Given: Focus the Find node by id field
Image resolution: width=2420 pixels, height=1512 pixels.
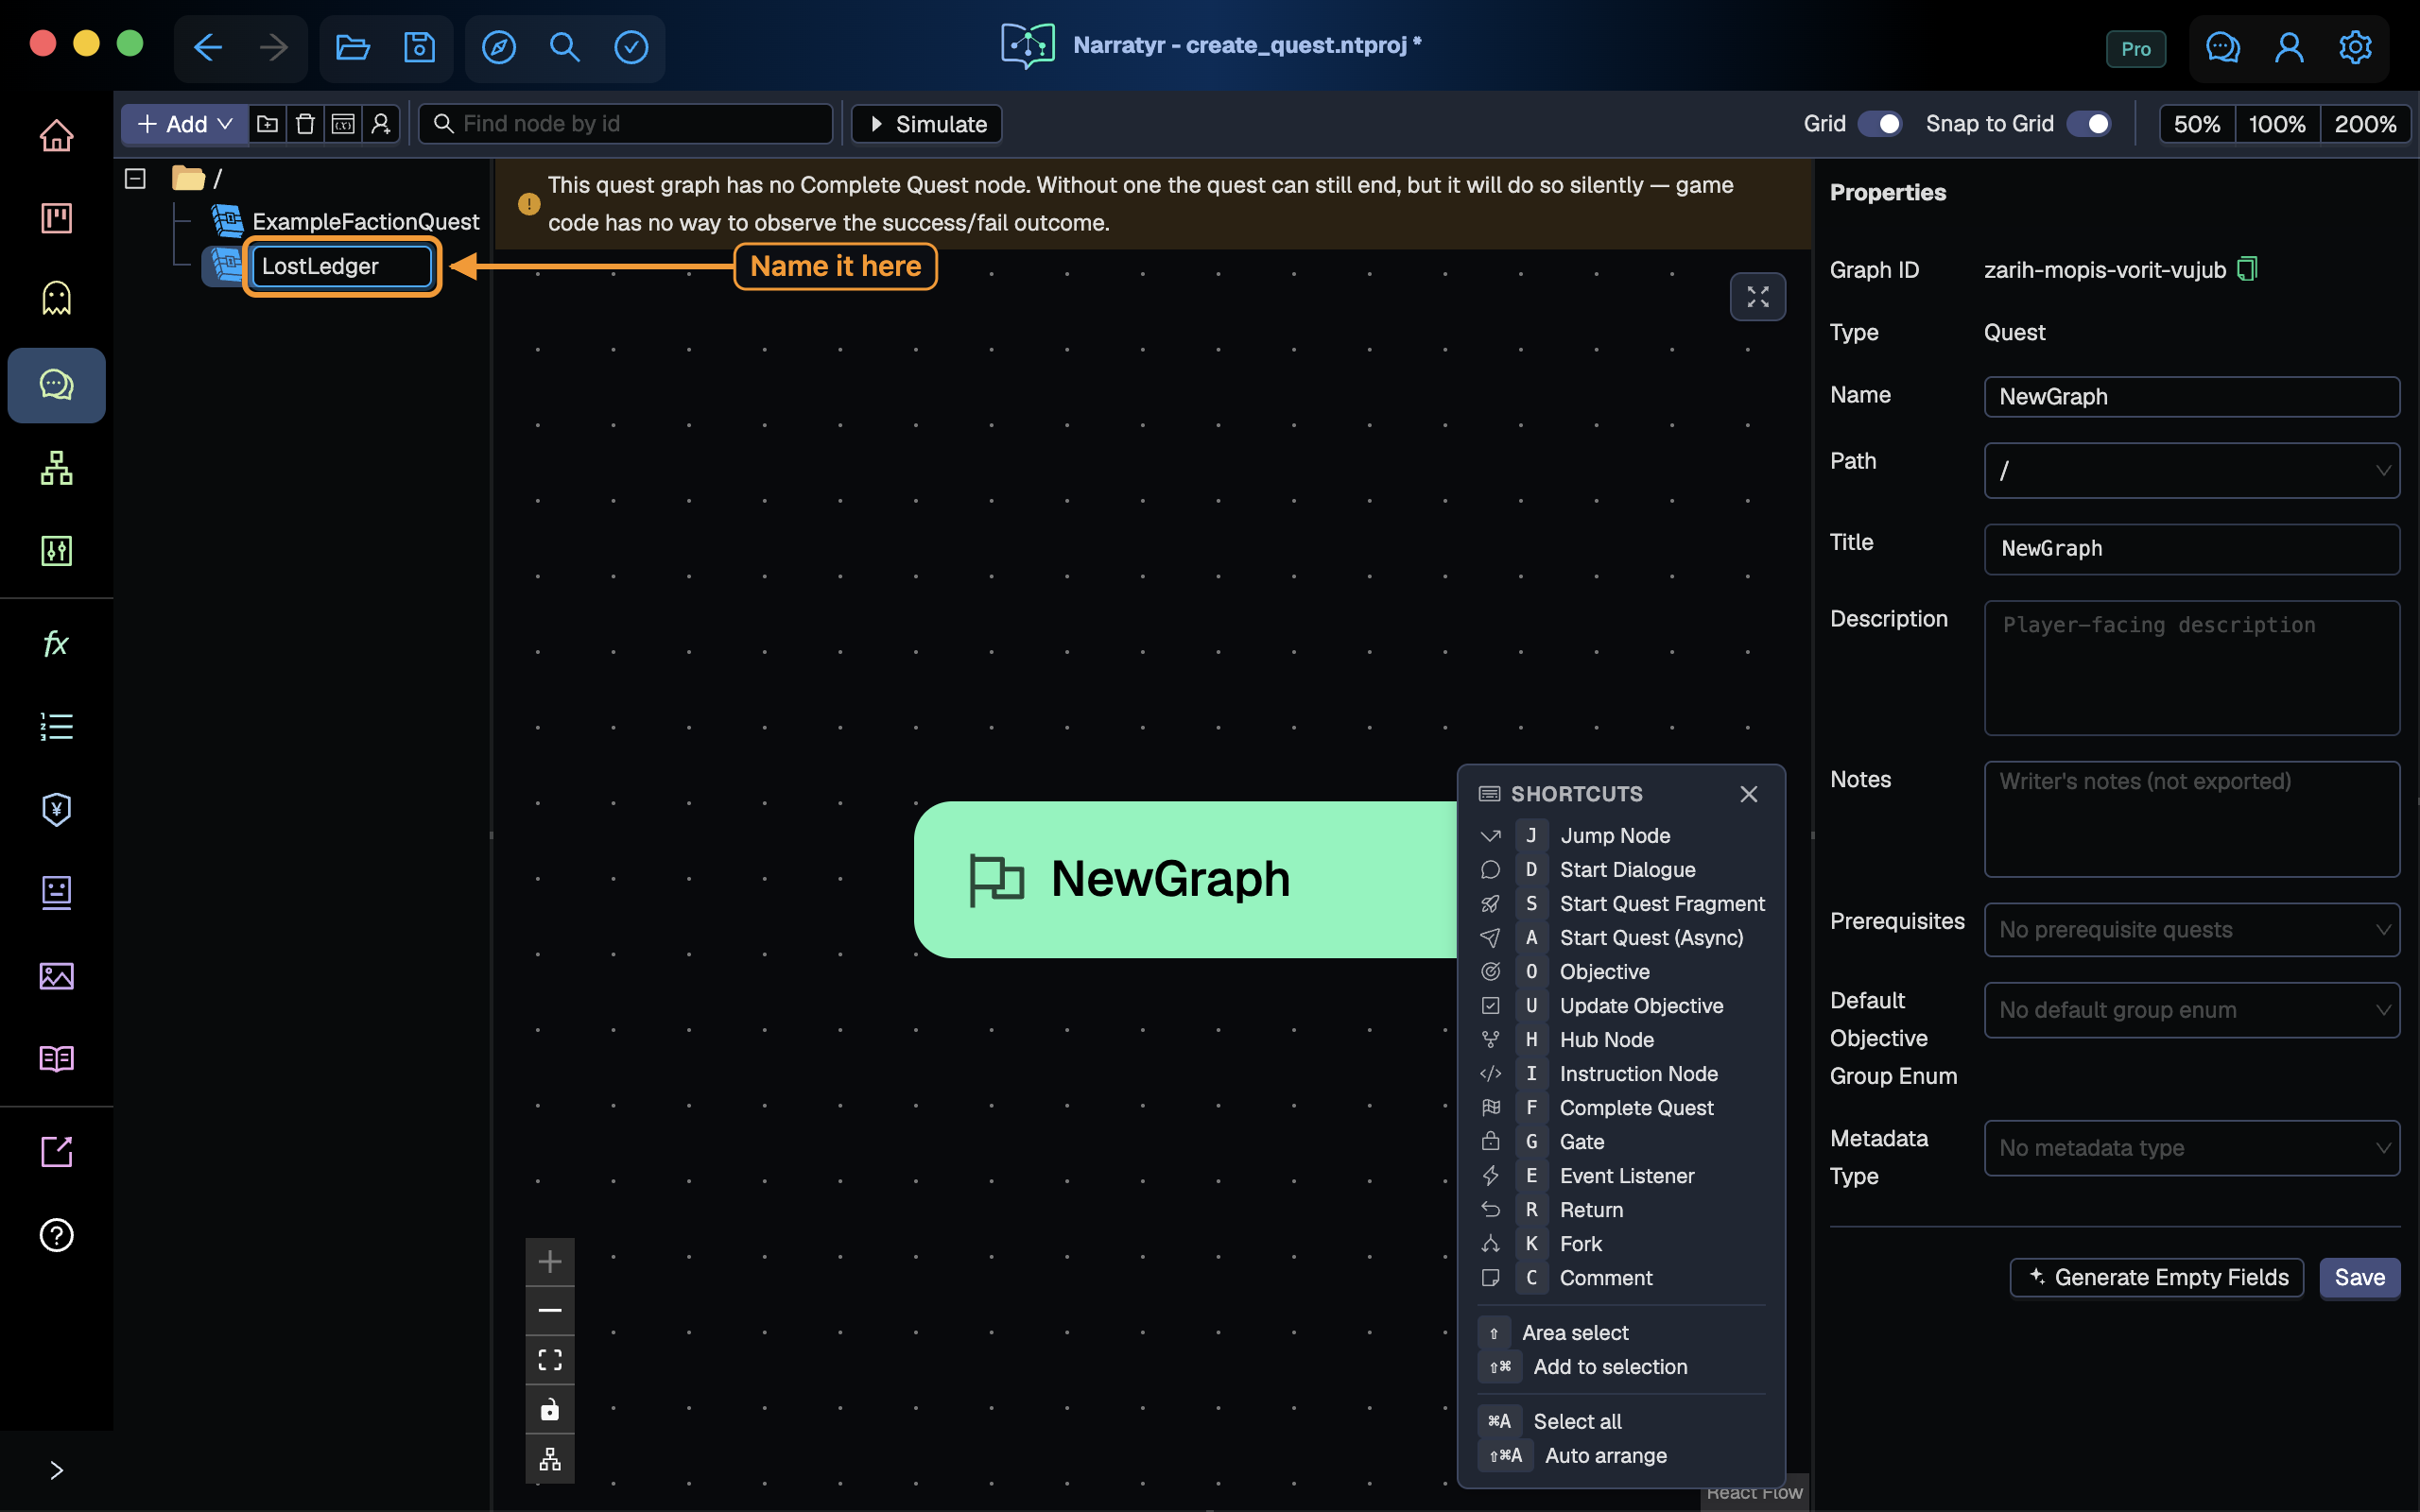Looking at the screenshot, I should tap(626, 124).
